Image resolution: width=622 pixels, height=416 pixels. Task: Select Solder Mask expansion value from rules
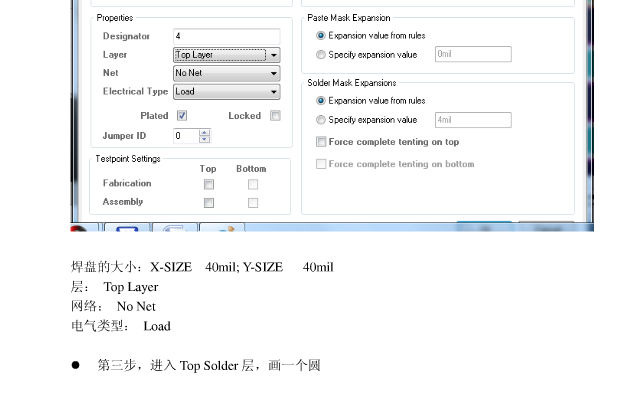[321, 101]
